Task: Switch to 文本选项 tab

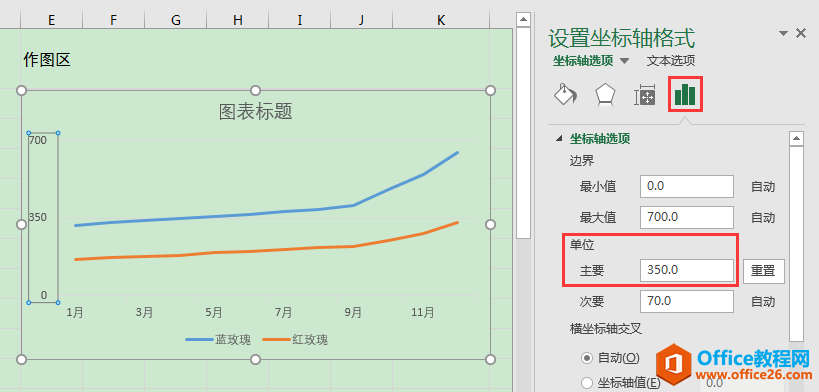Action: click(671, 61)
